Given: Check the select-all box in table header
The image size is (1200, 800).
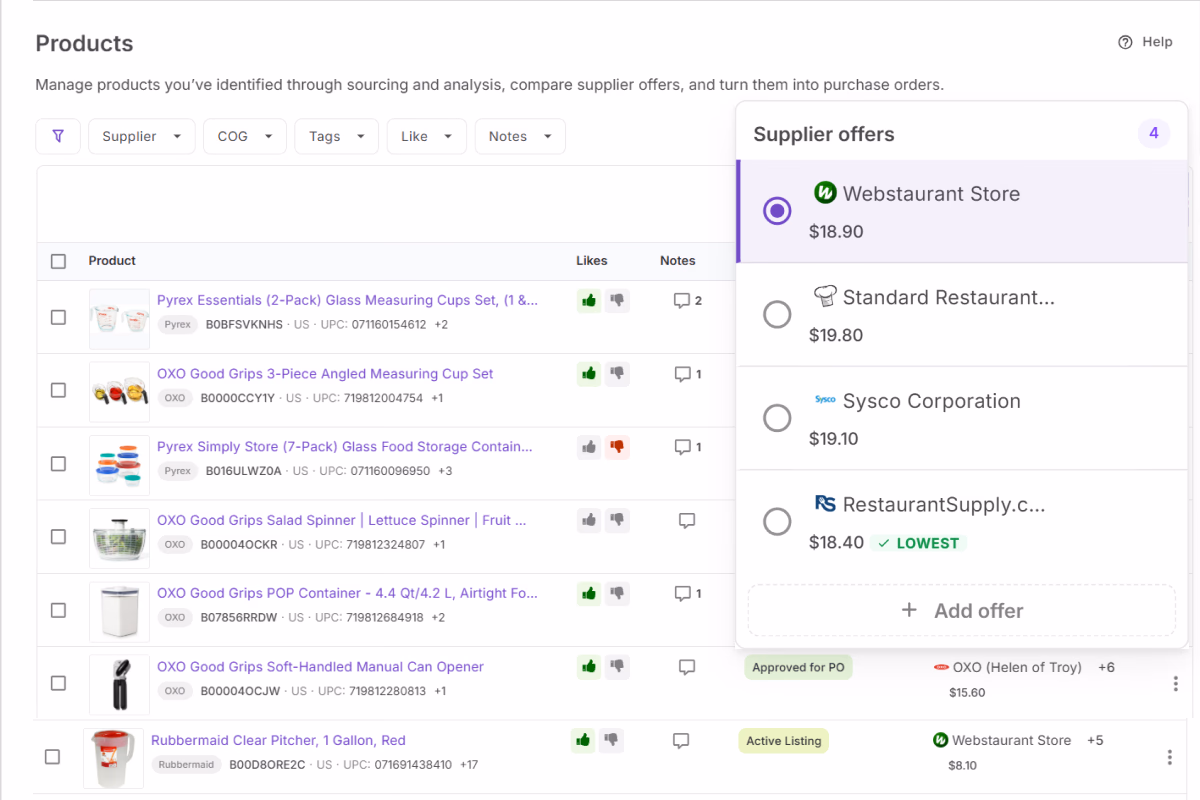Looking at the screenshot, I should pyautogui.click(x=58, y=261).
